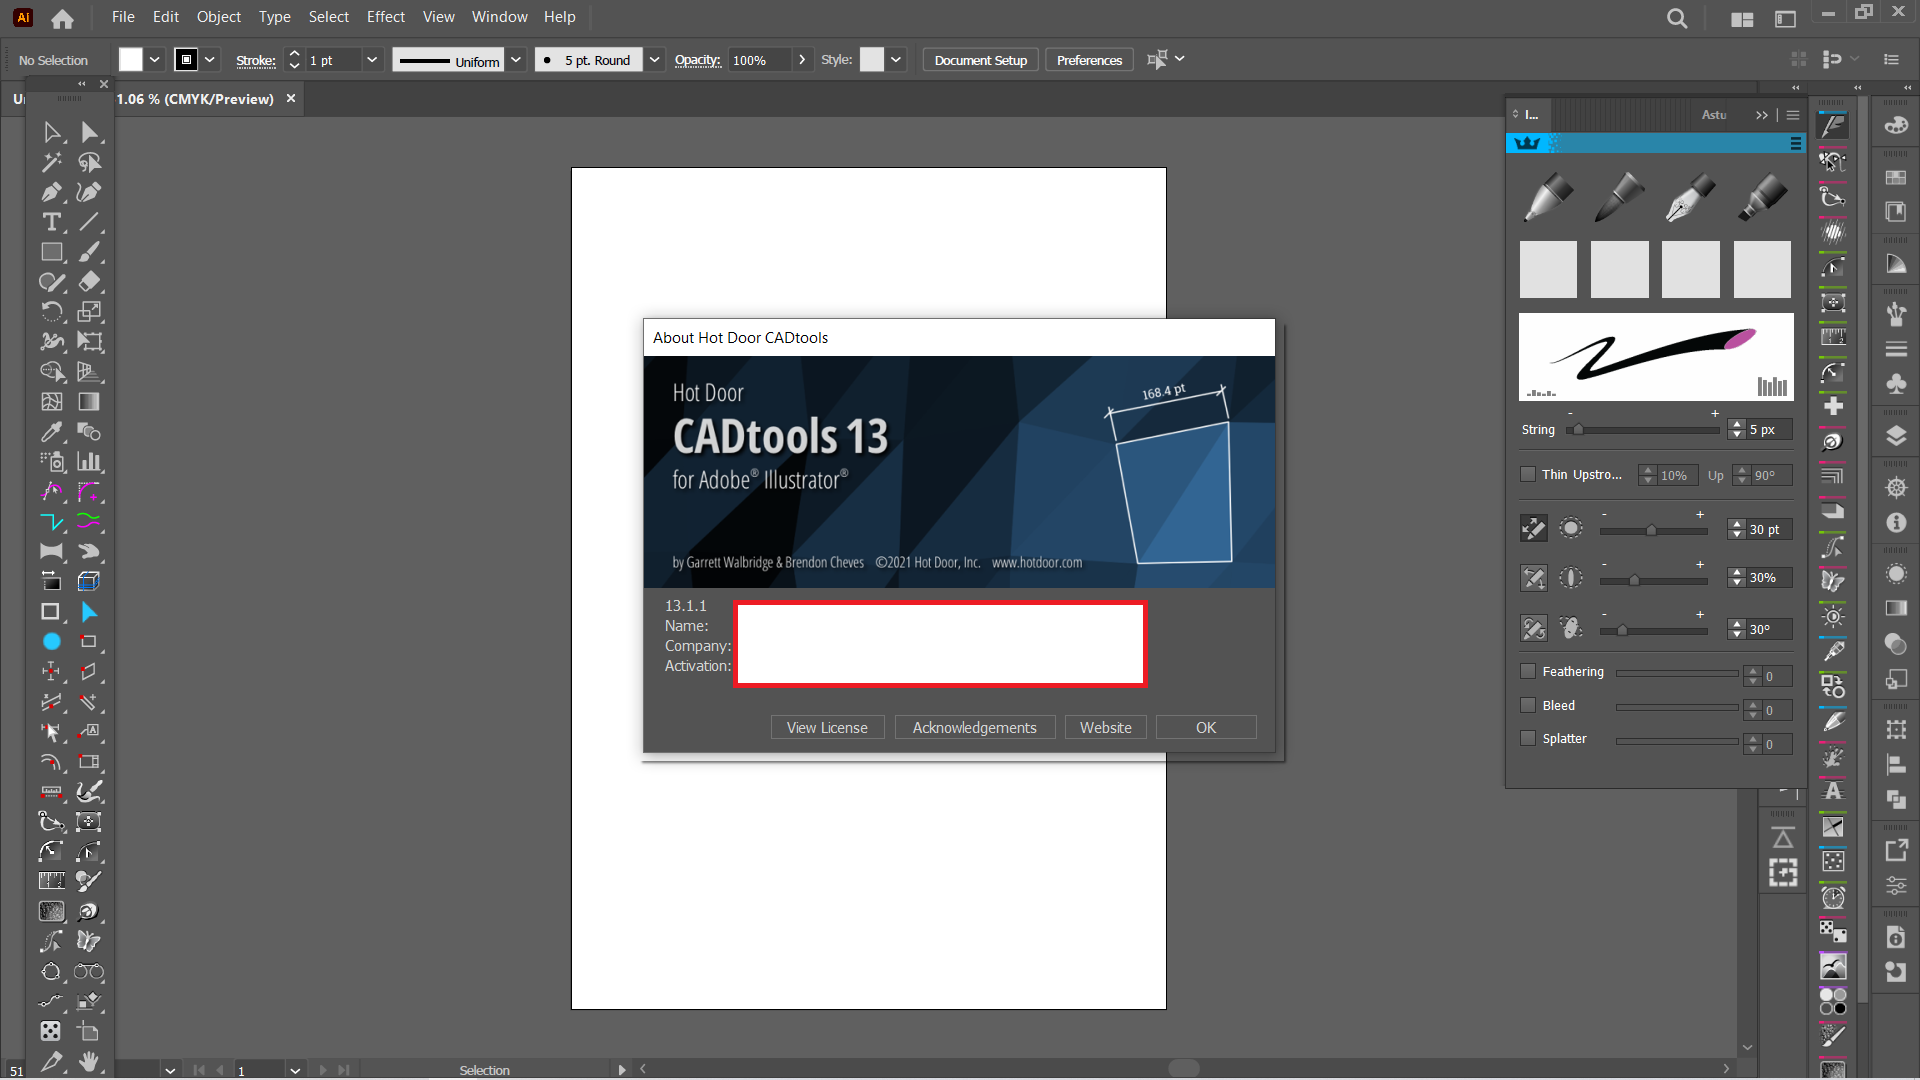Enable the Bleed checkbox
The image size is (1920, 1080).
click(x=1528, y=705)
